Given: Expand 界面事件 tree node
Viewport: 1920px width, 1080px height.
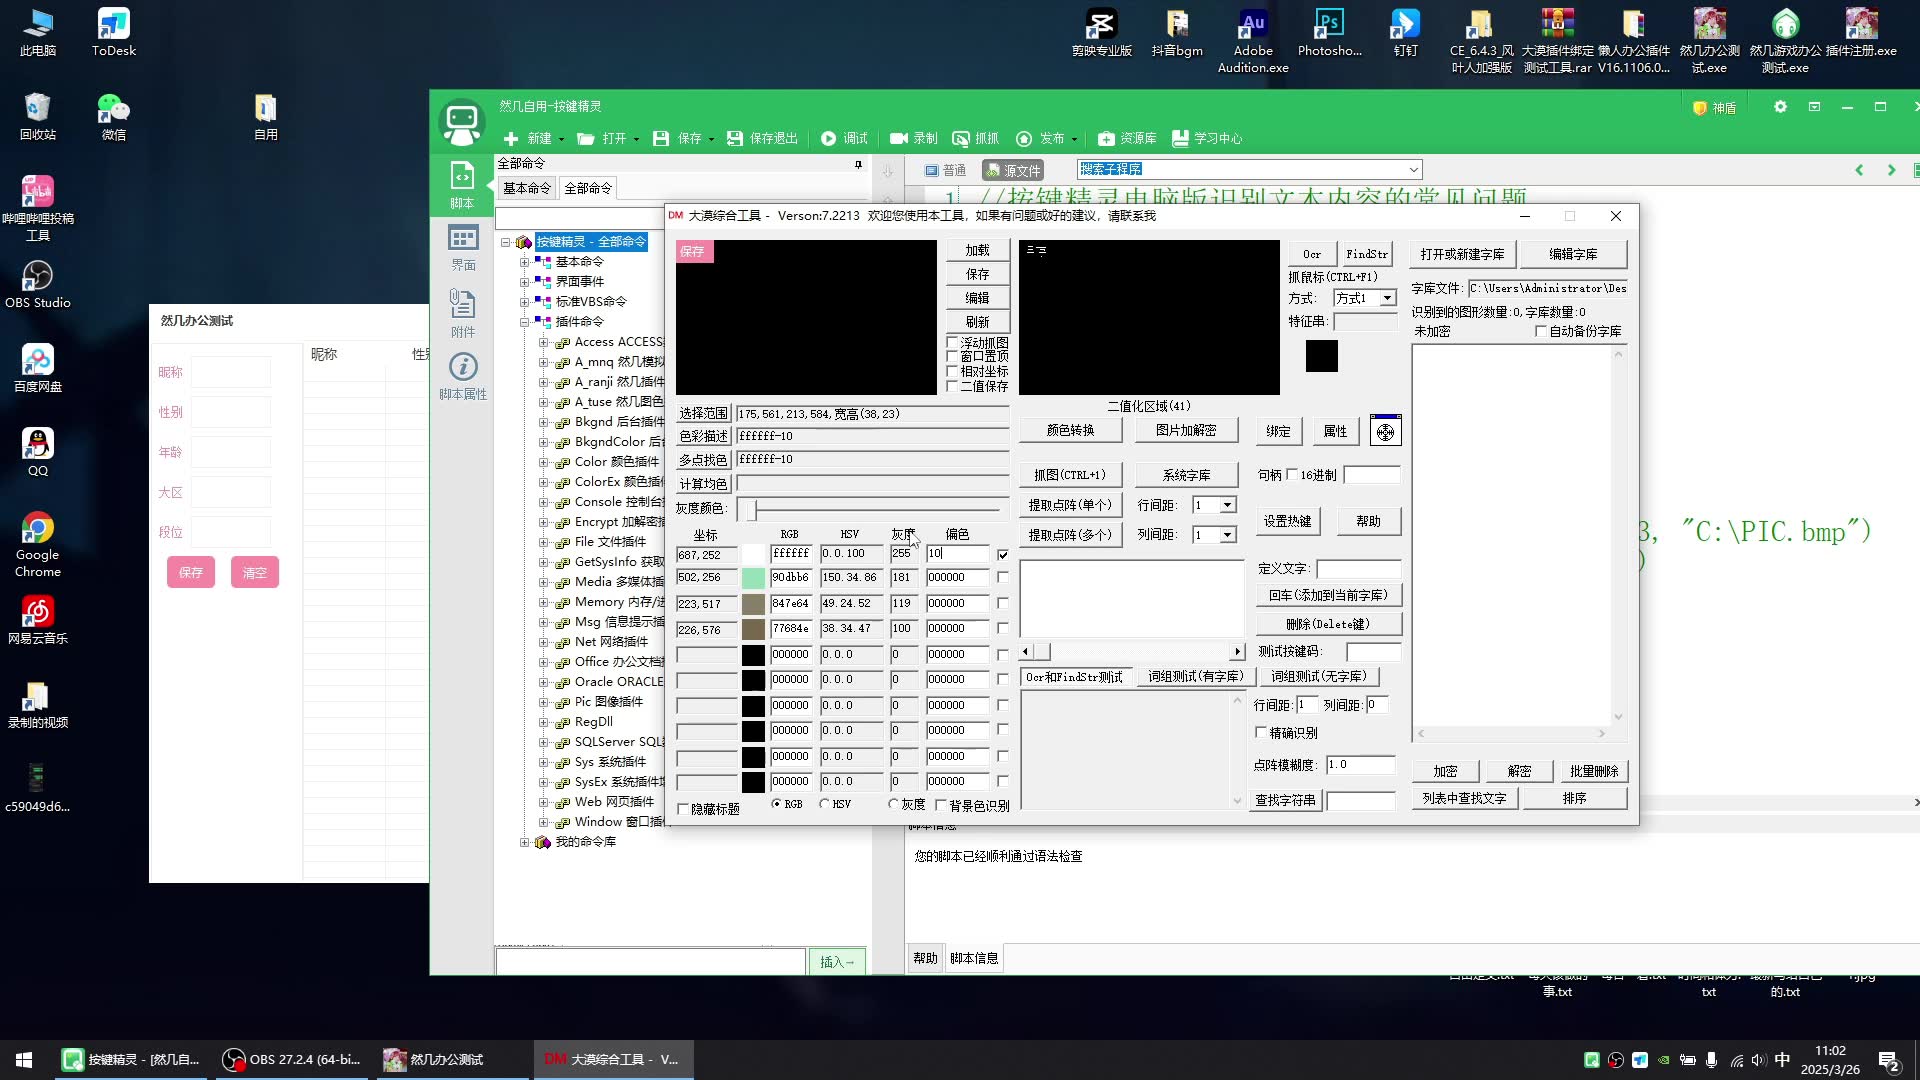Looking at the screenshot, I should 524,282.
